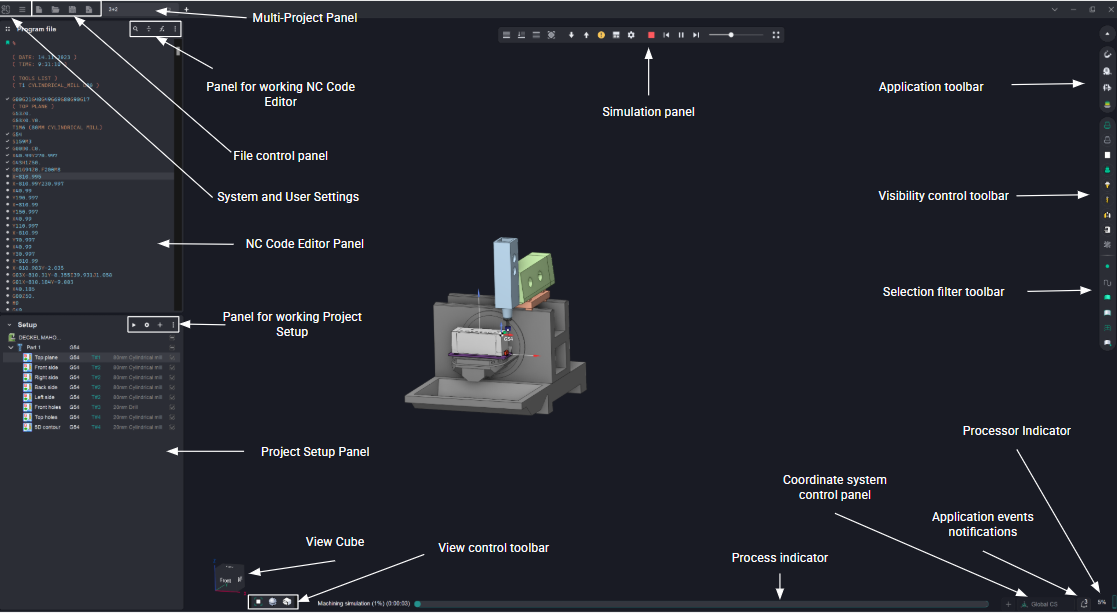This screenshot has width=1117, height=613.
Task: Select the Right side operation row
Action: (47, 377)
